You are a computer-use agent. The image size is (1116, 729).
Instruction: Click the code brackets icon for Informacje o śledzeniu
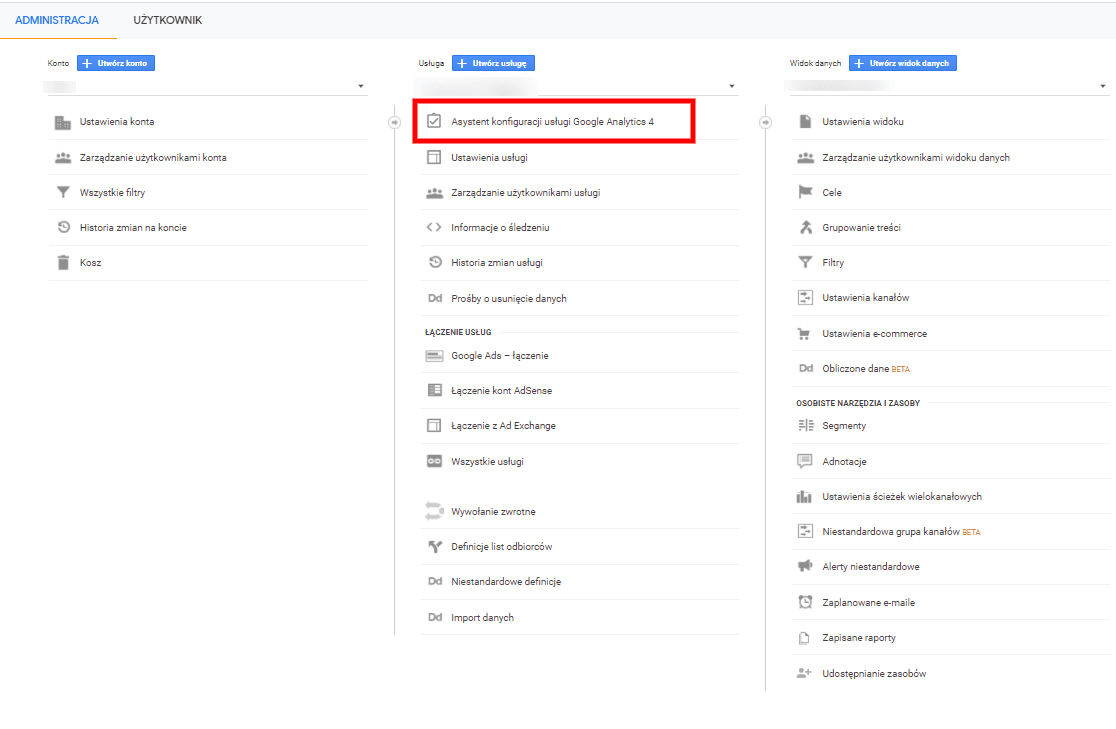click(433, 227)
